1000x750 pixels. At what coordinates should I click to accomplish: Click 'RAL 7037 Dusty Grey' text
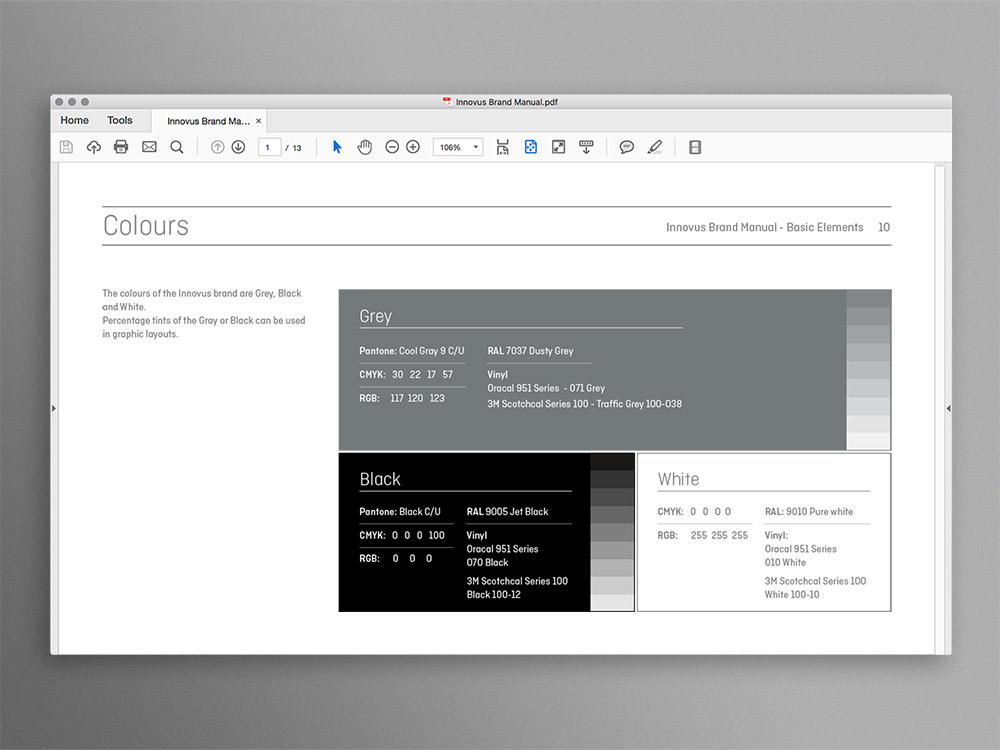[x=531, y=351]
